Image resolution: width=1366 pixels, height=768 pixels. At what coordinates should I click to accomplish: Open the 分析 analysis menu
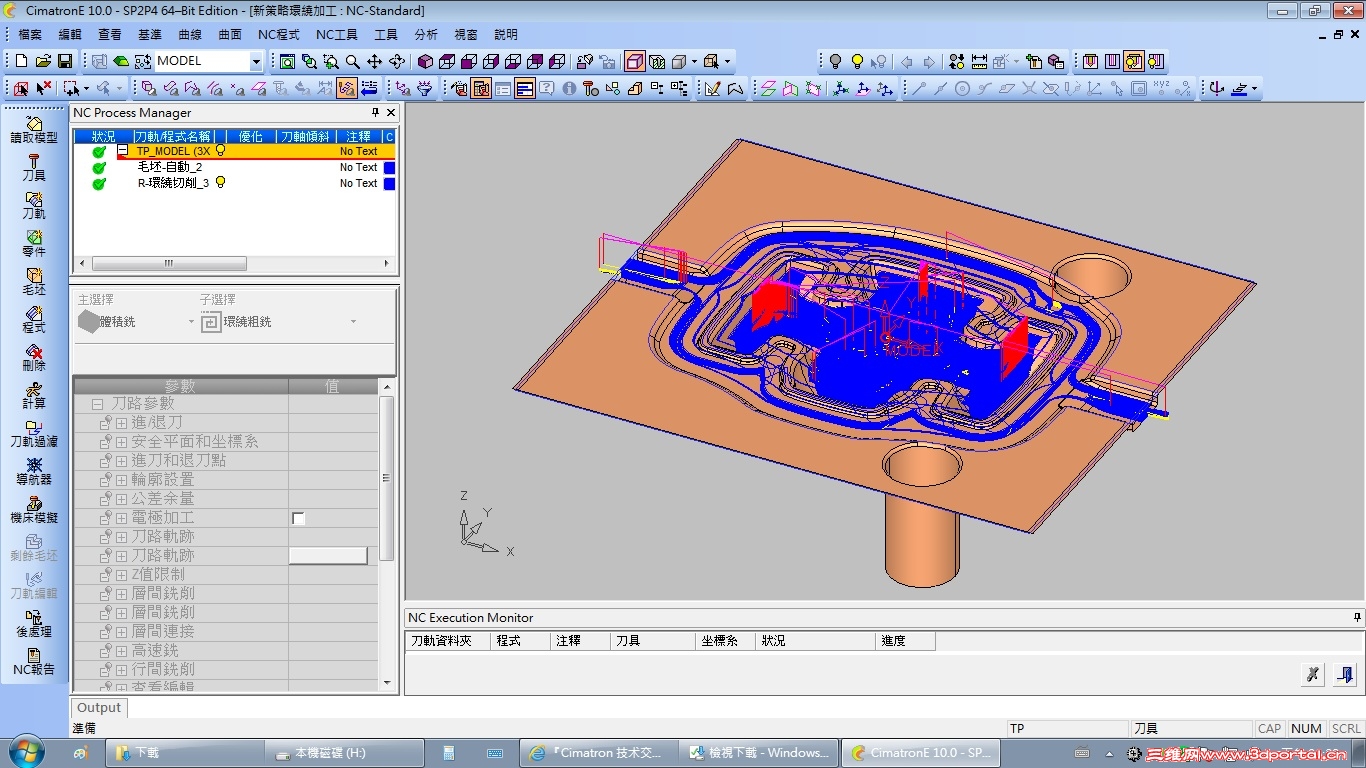(x=425, y=34)
